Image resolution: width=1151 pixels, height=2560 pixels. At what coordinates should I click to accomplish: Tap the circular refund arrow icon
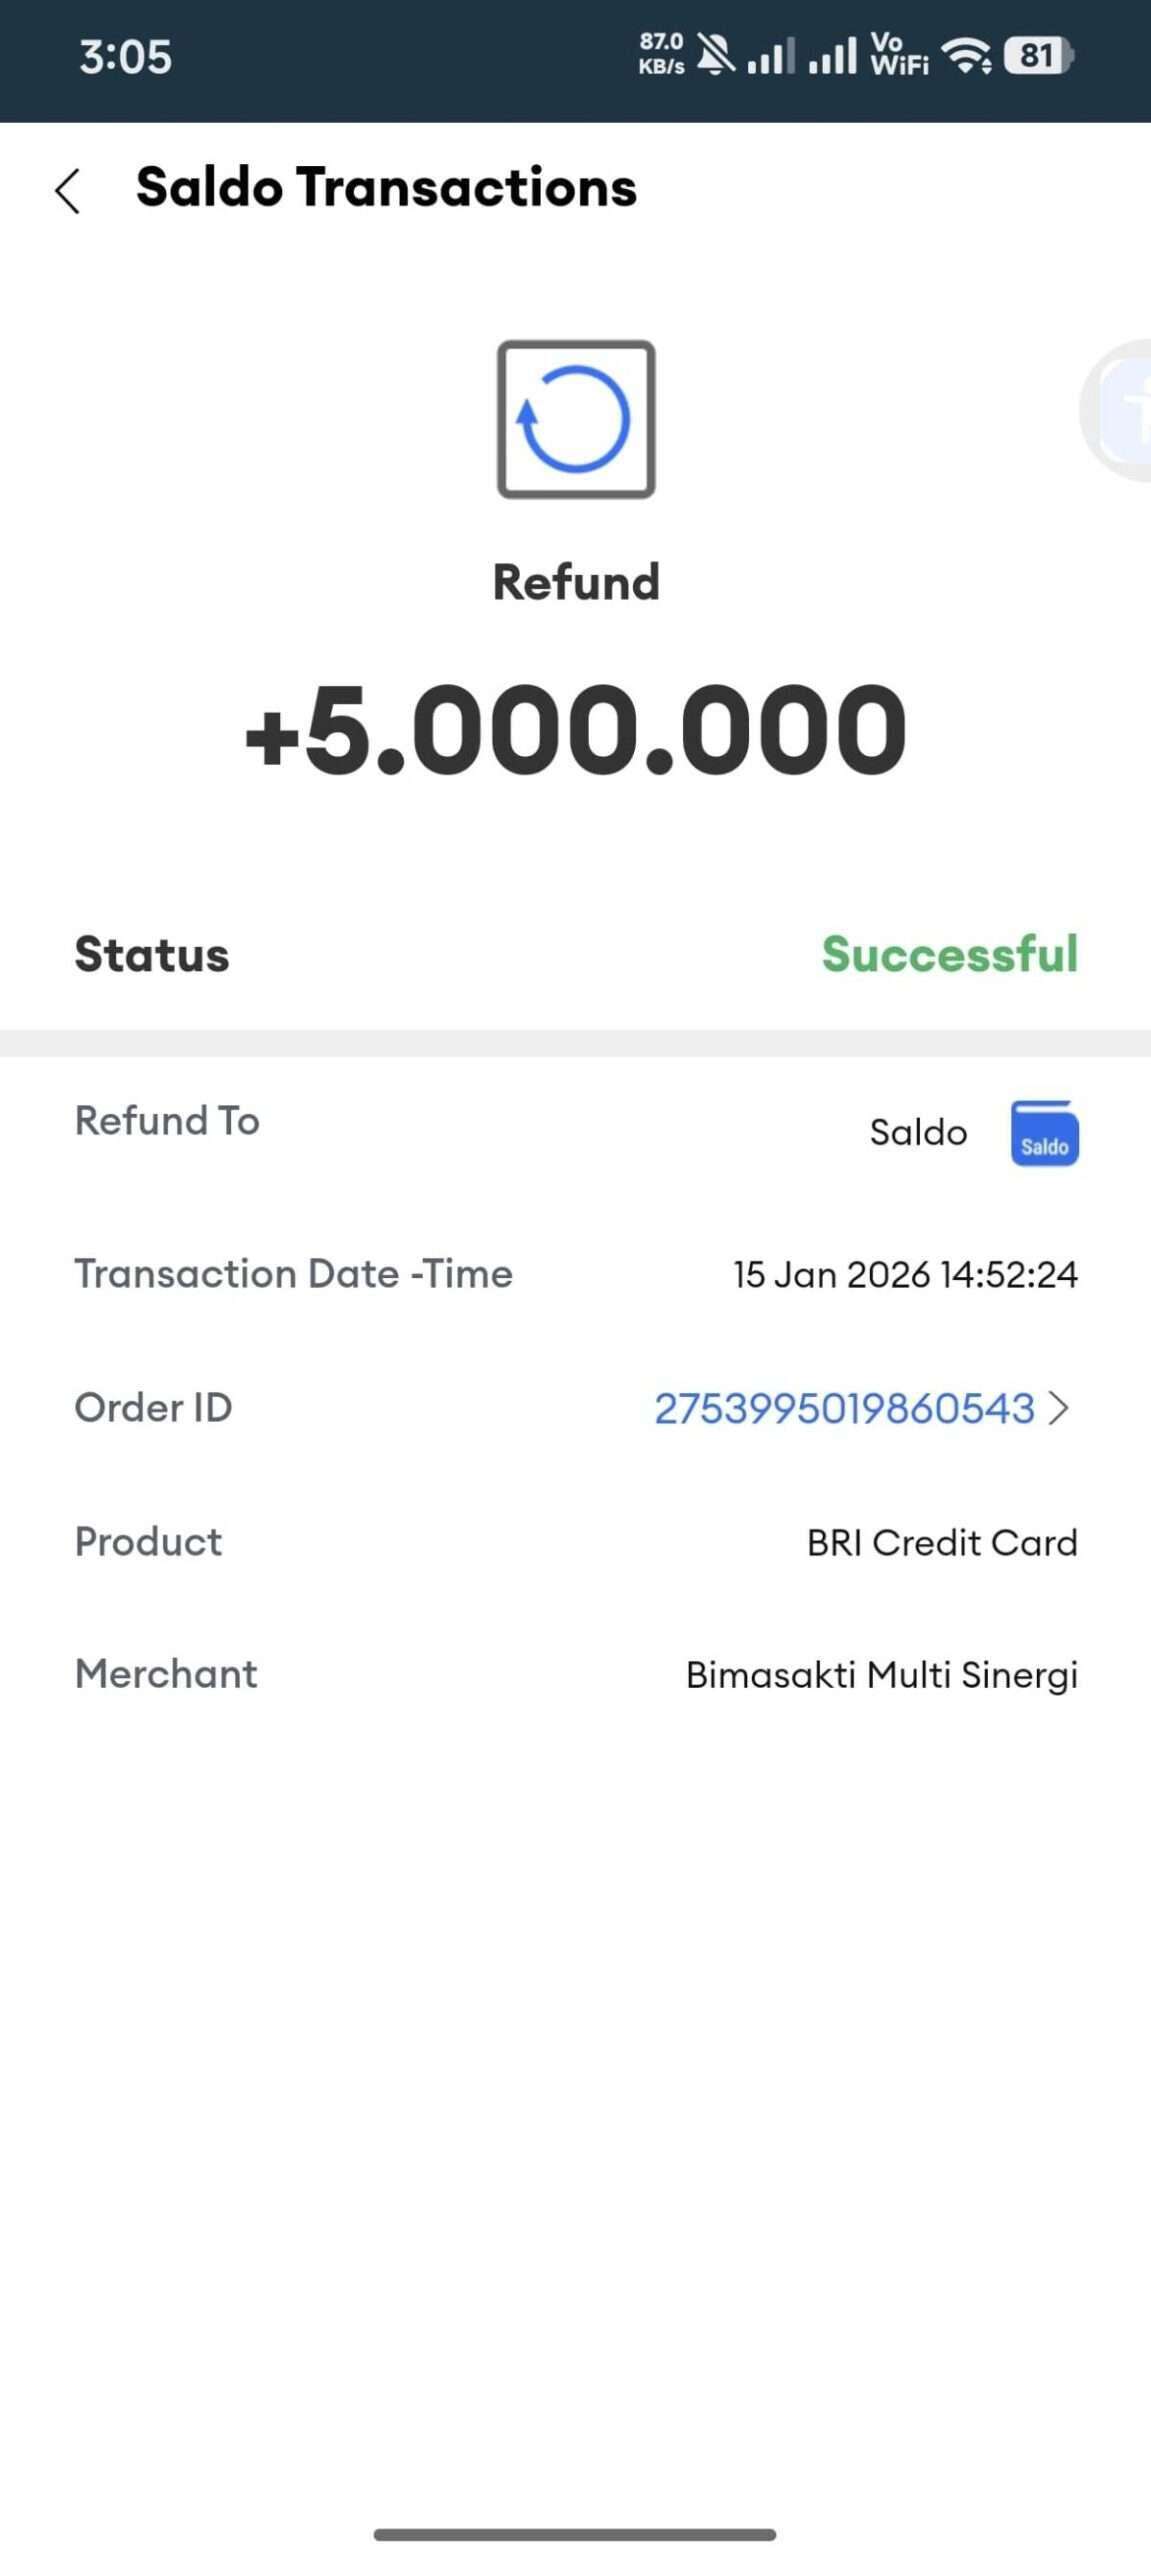pos(576,419)
